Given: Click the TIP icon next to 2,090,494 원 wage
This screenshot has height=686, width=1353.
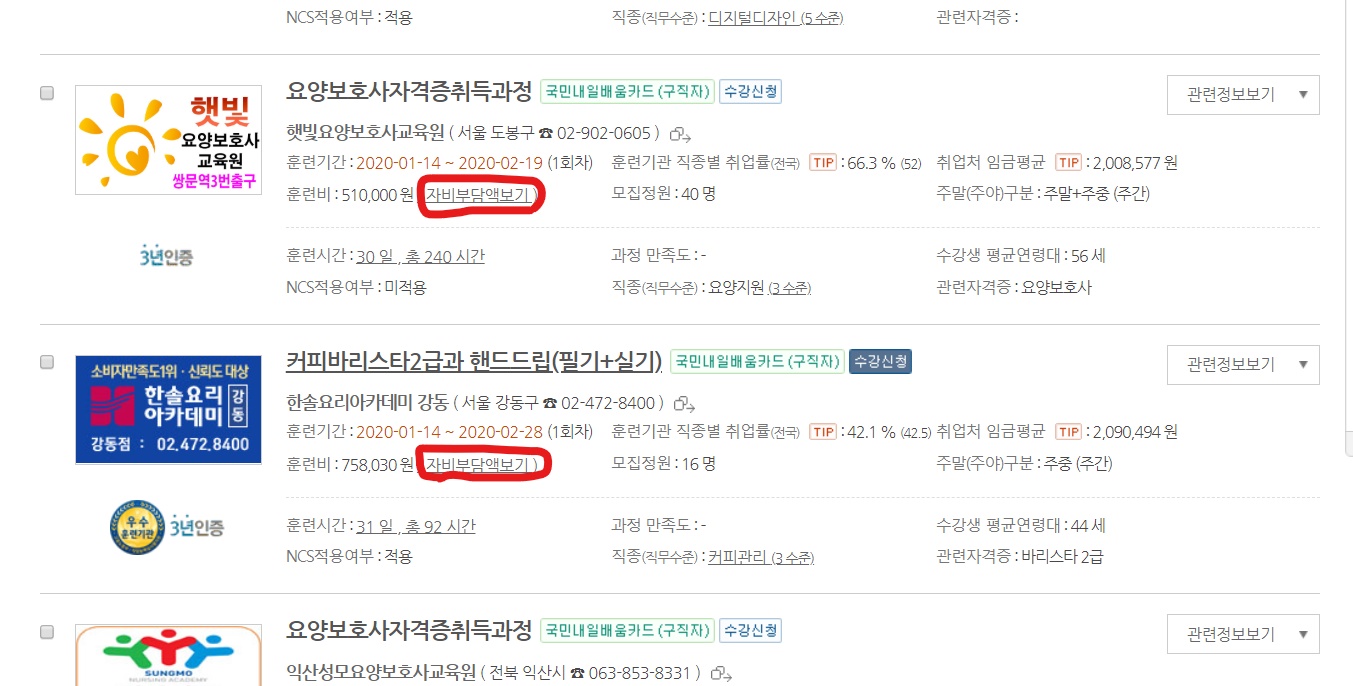Looking at the screenshot, I should (1069, 433).
